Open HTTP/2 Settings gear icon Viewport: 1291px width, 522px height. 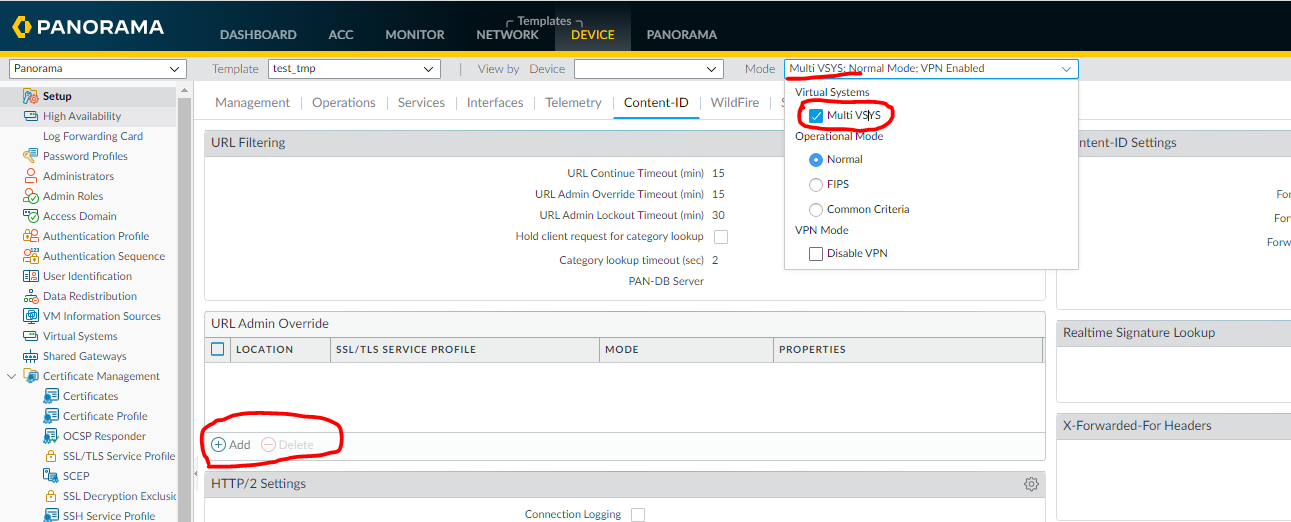(x=1031, y=484)
